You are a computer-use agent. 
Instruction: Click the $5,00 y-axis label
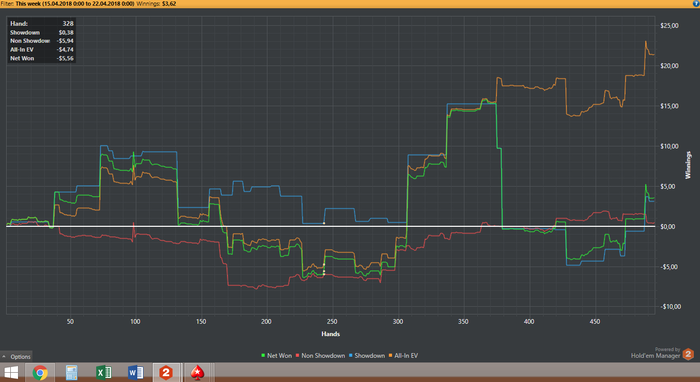pos(669,187)
